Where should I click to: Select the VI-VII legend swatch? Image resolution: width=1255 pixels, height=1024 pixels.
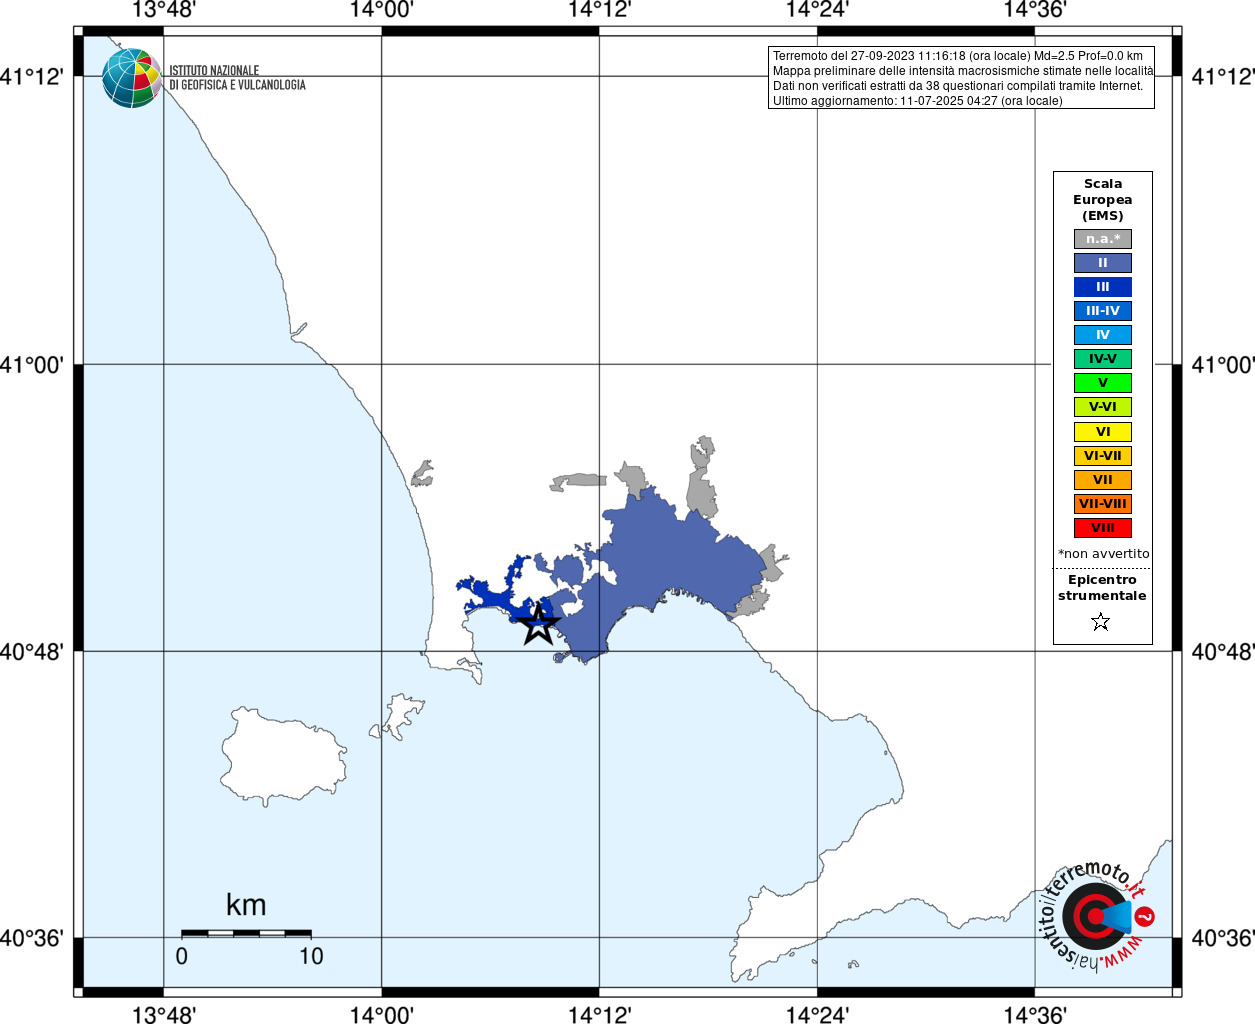pyautogui.click(x=1103, y=456)
